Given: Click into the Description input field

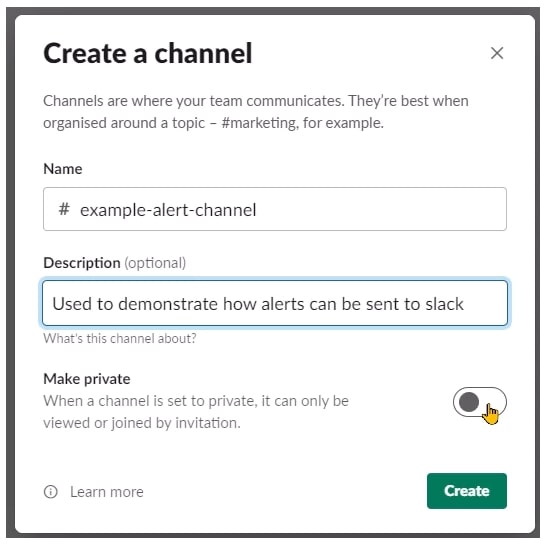Looking at the screenshot, I should point(275,303).
